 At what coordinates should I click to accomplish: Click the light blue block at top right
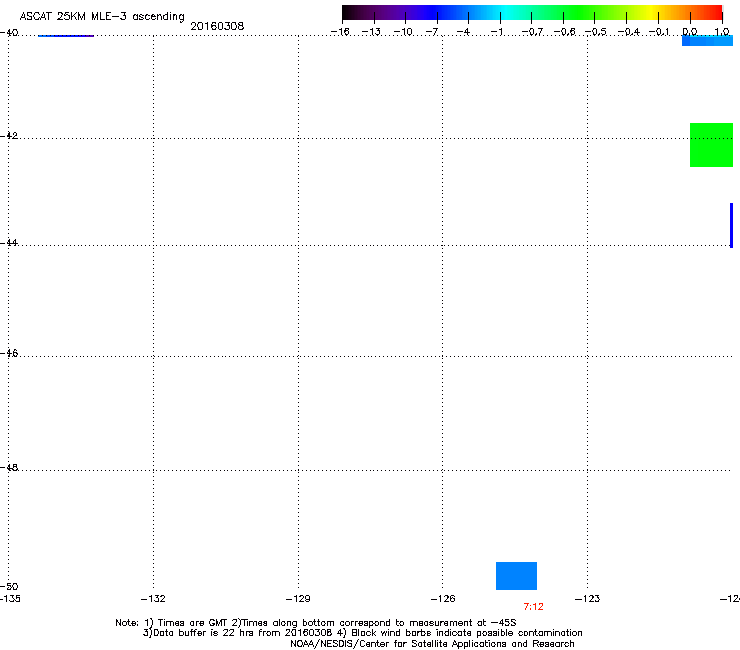pos(707,41)
